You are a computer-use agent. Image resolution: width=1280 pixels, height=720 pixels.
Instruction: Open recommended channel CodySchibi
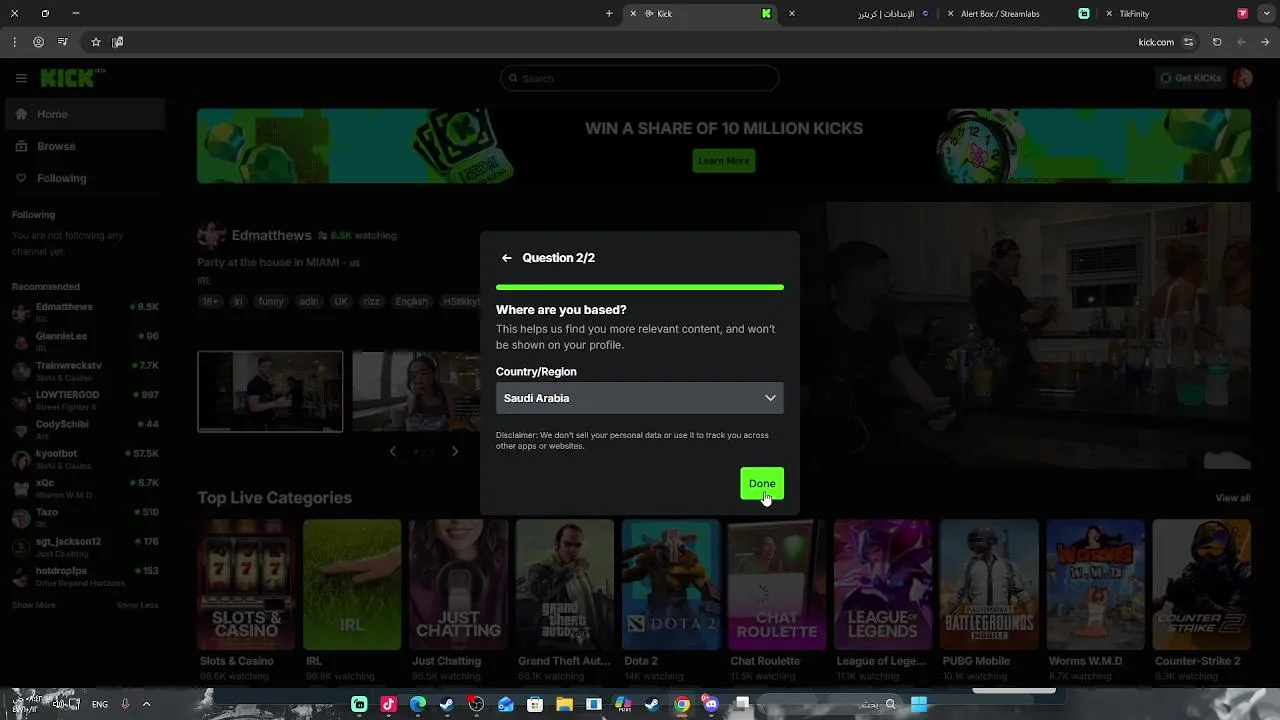84,429
